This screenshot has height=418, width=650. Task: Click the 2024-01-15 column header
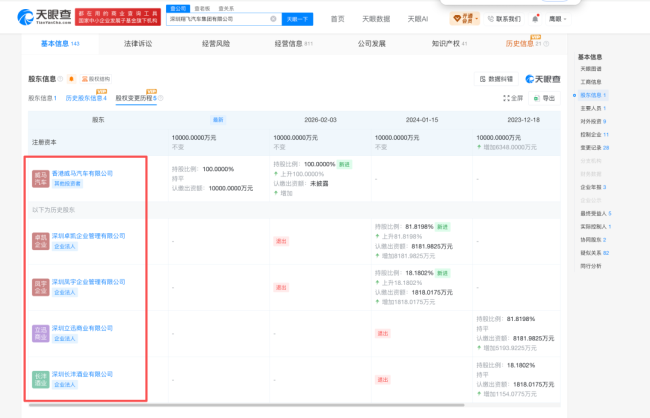pyautogui.click(x=422, y=120)
